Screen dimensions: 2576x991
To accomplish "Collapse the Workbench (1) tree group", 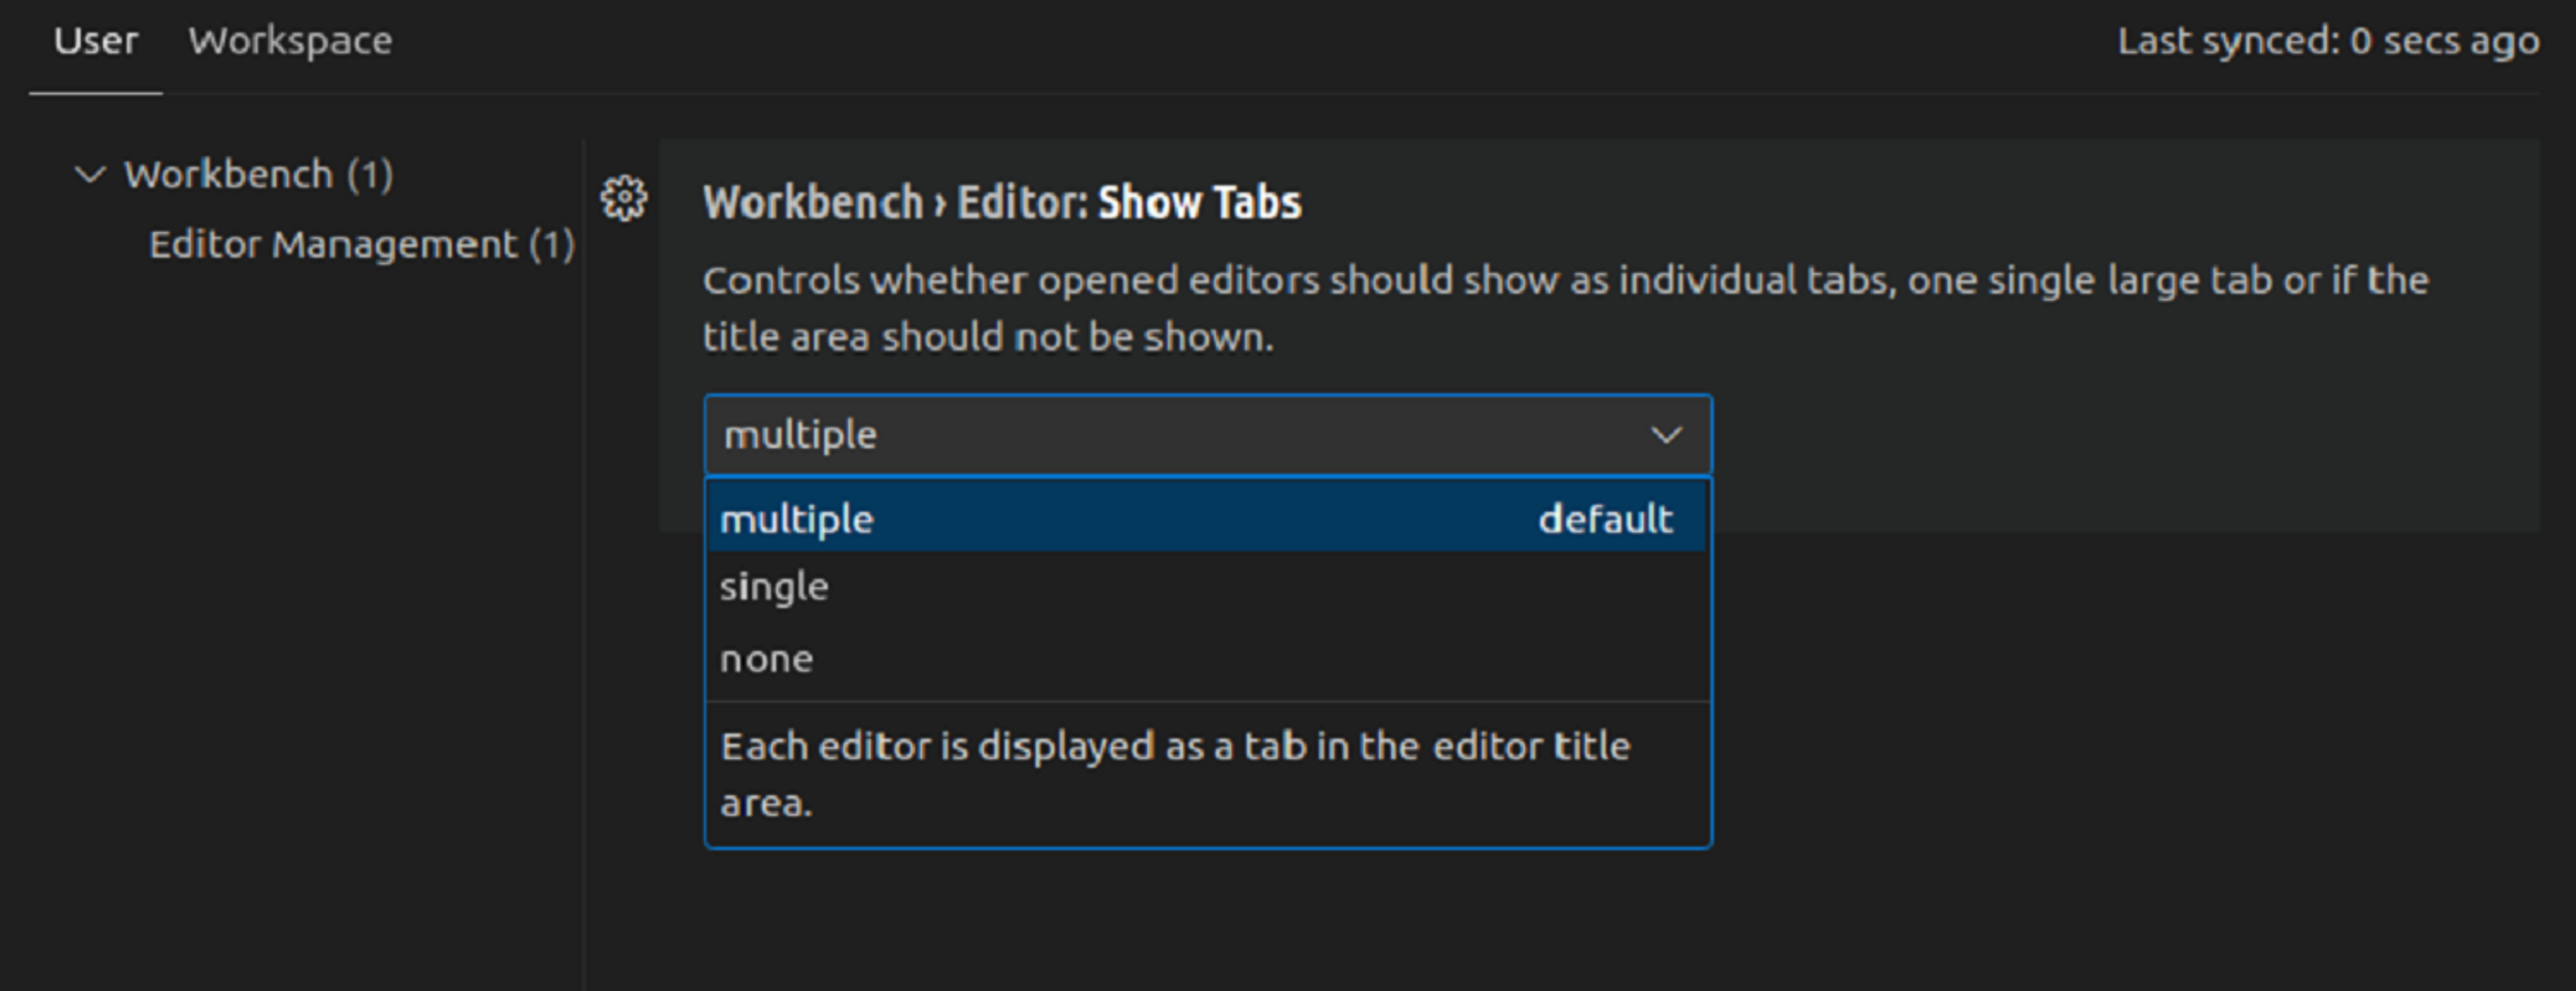I will coord(91,175).
